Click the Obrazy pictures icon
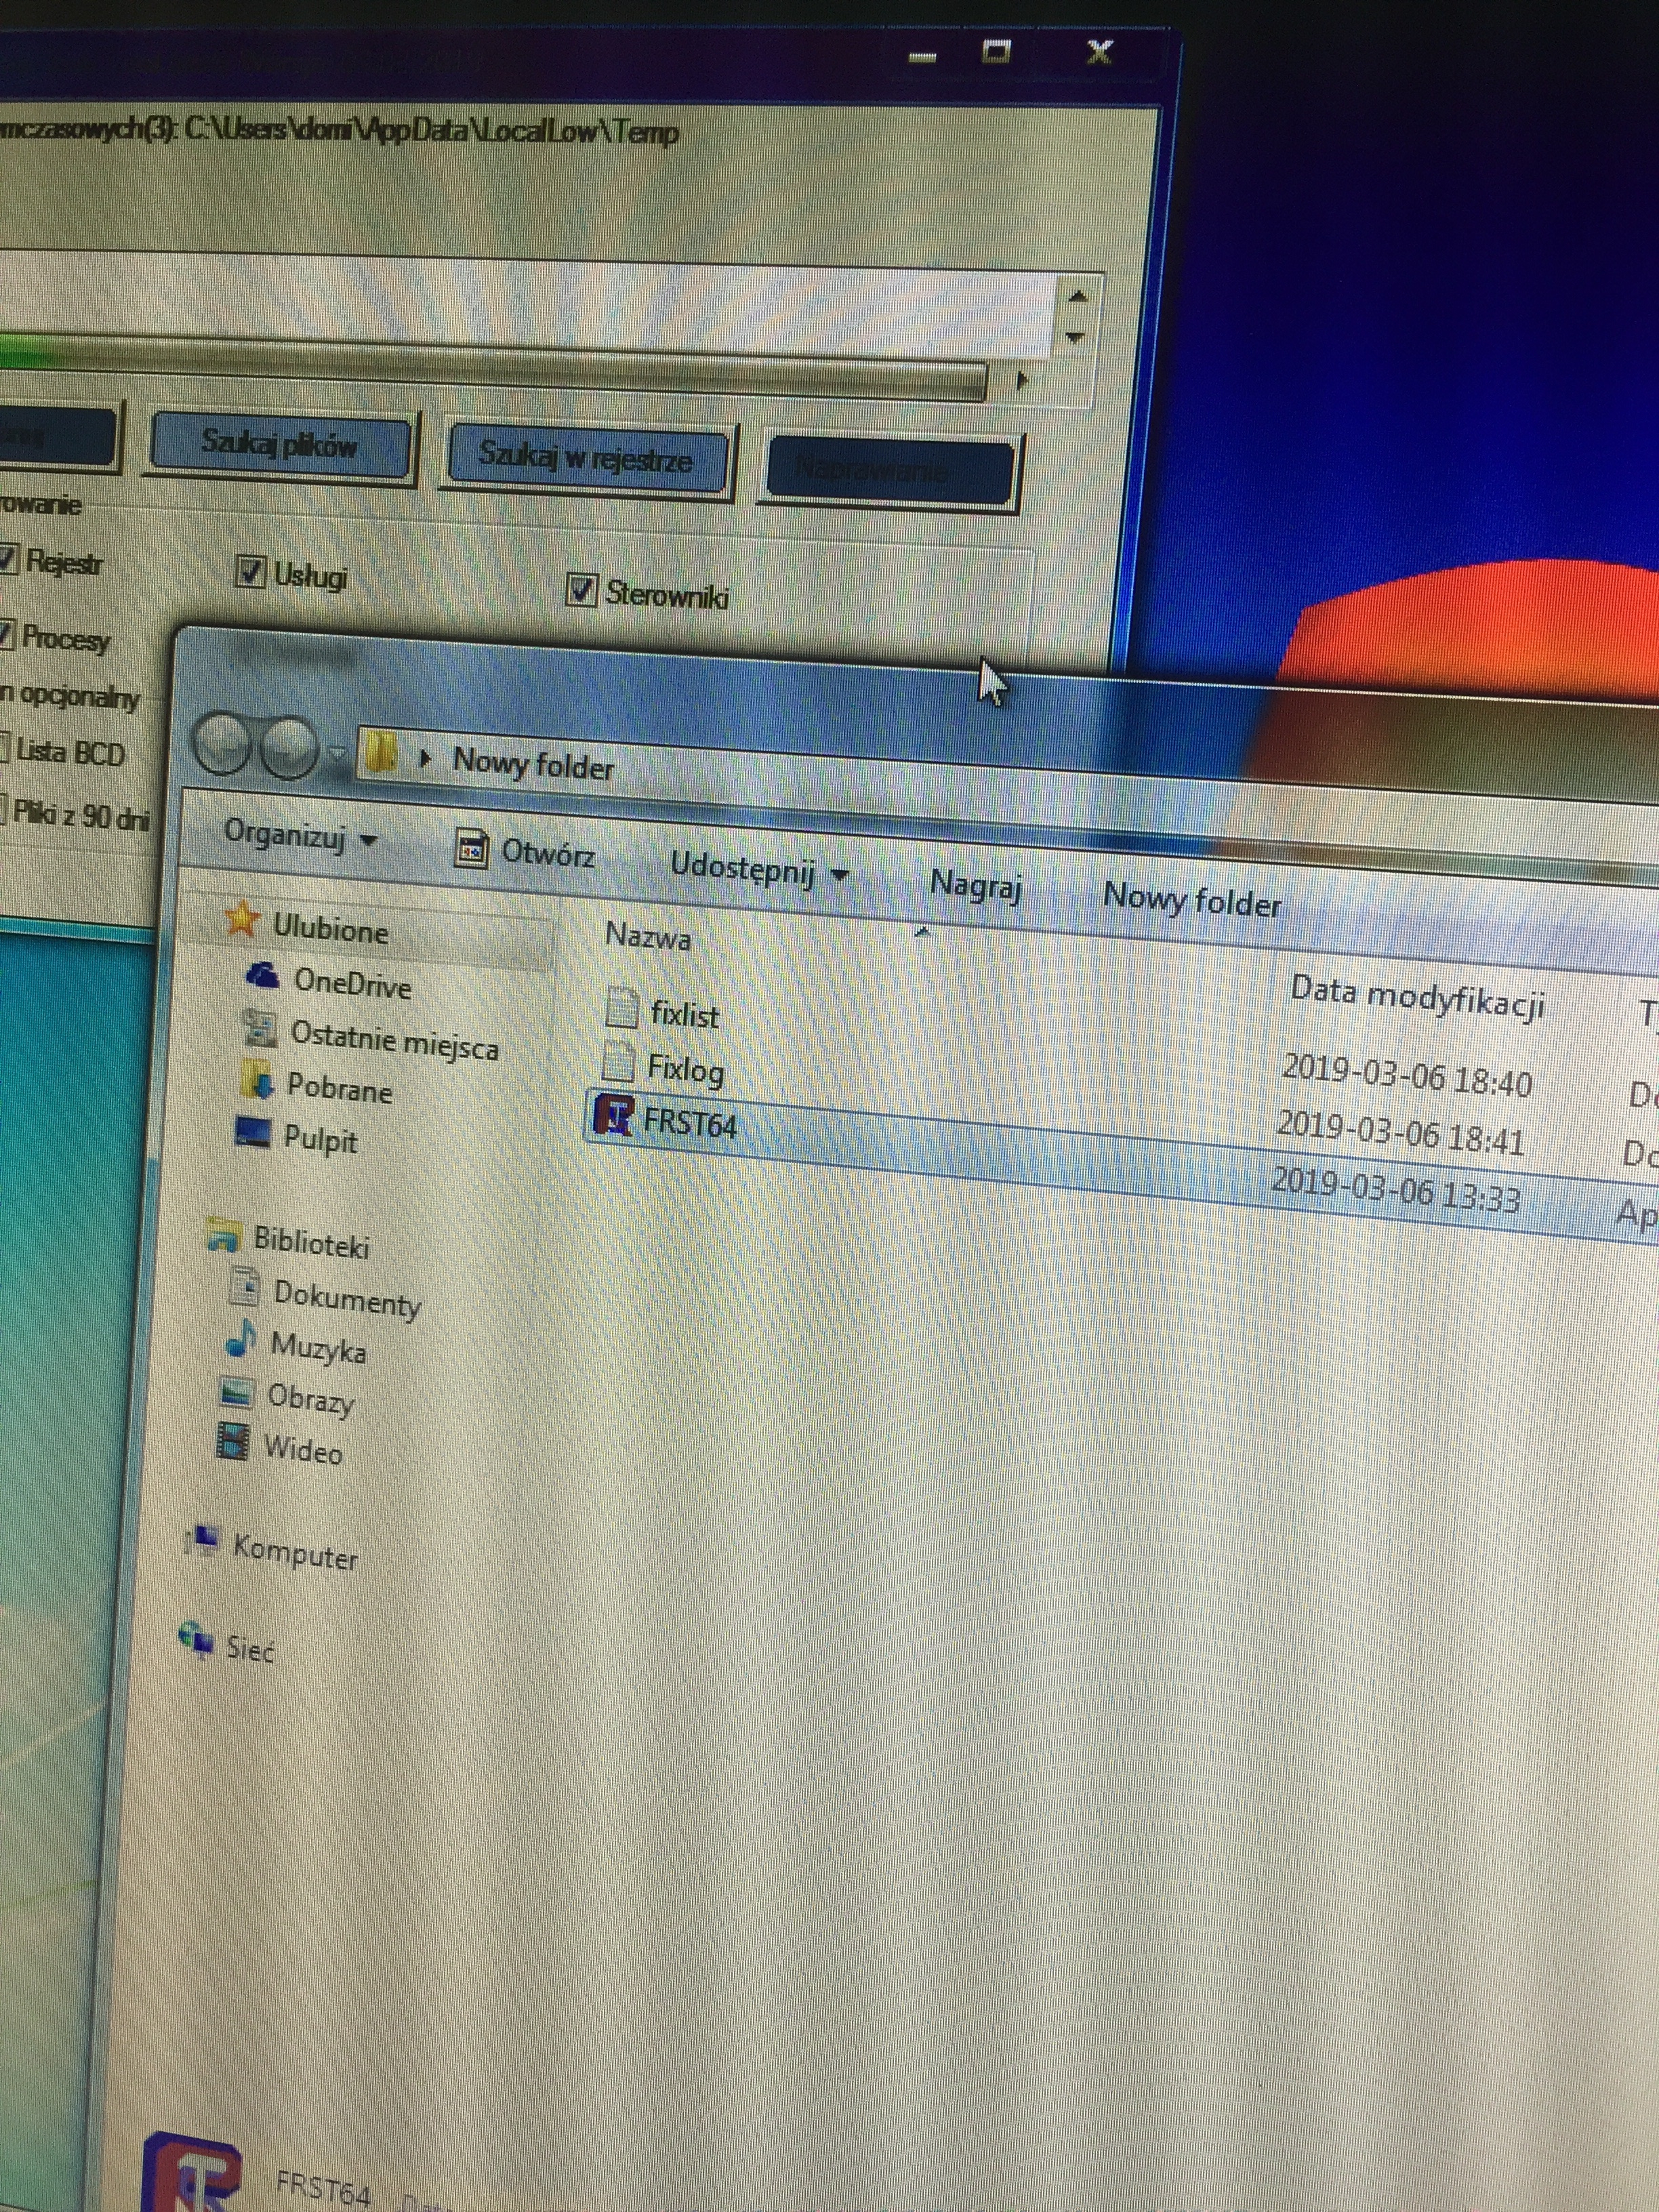The image size is (1659, 2212). pyautogui.click(x=237, y=1391)
